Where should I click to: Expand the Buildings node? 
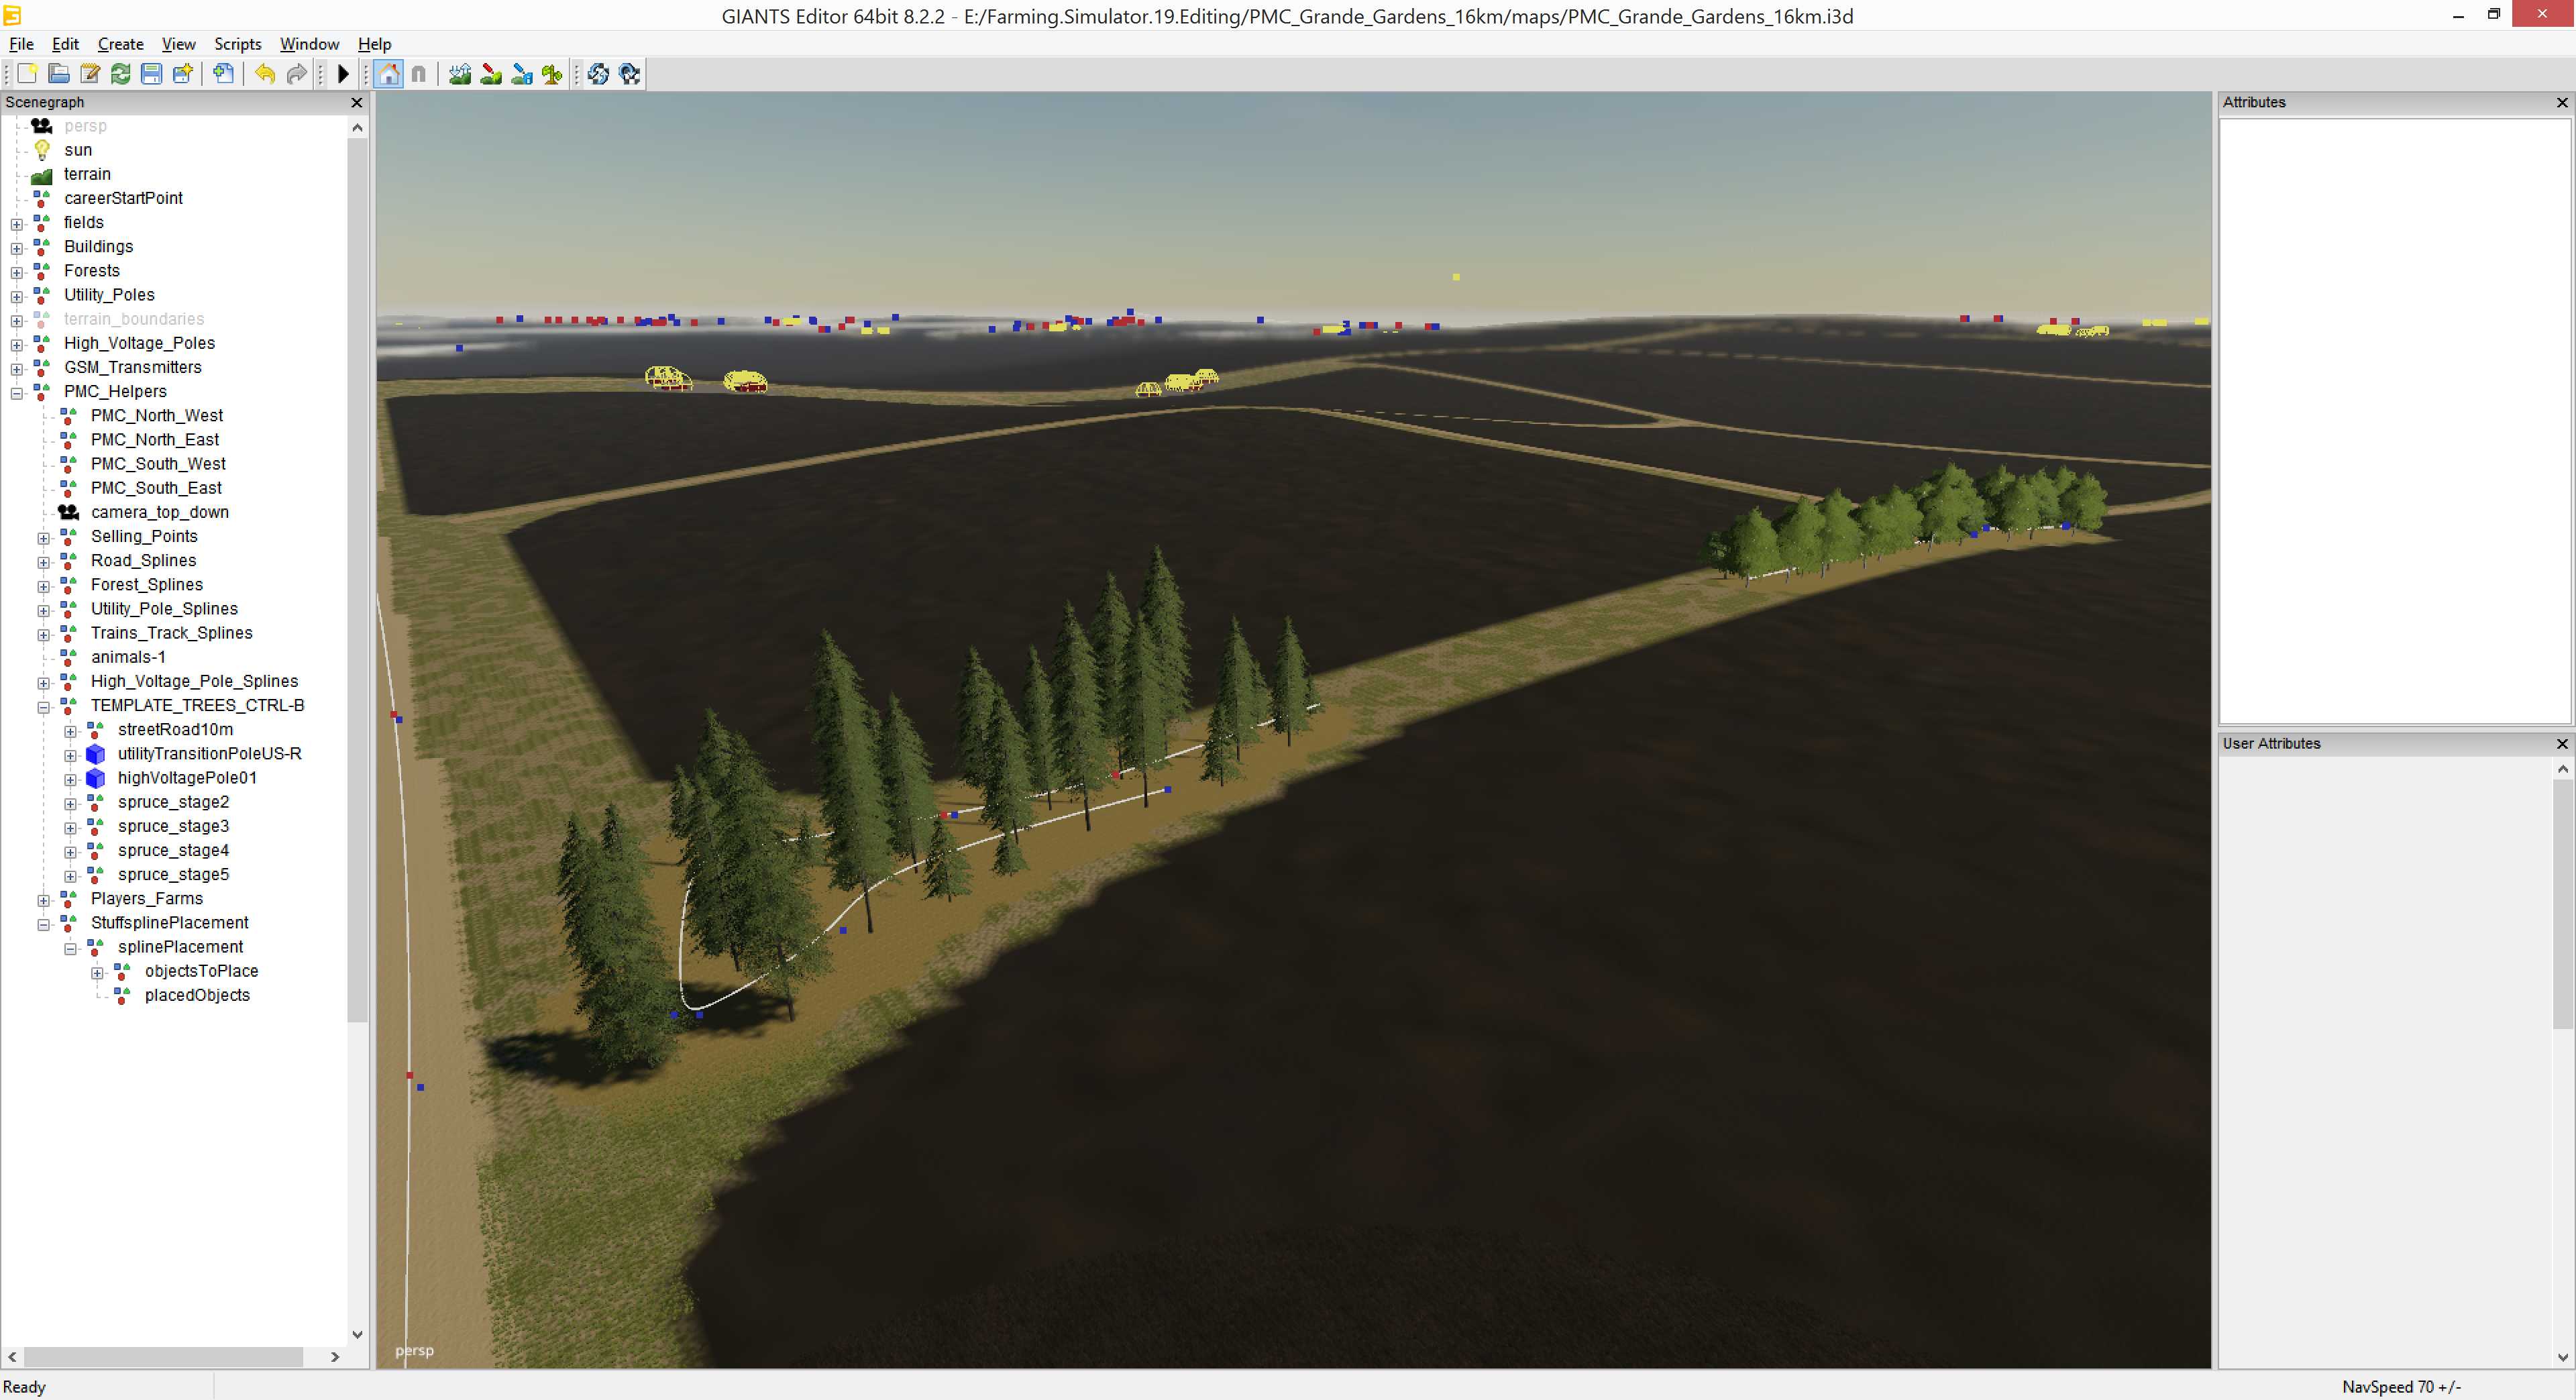tap(17, 248)
